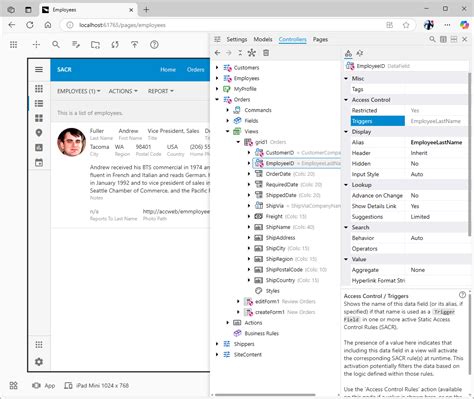
Task: Navigate back in the Controllers explorer
Action: 218,53
